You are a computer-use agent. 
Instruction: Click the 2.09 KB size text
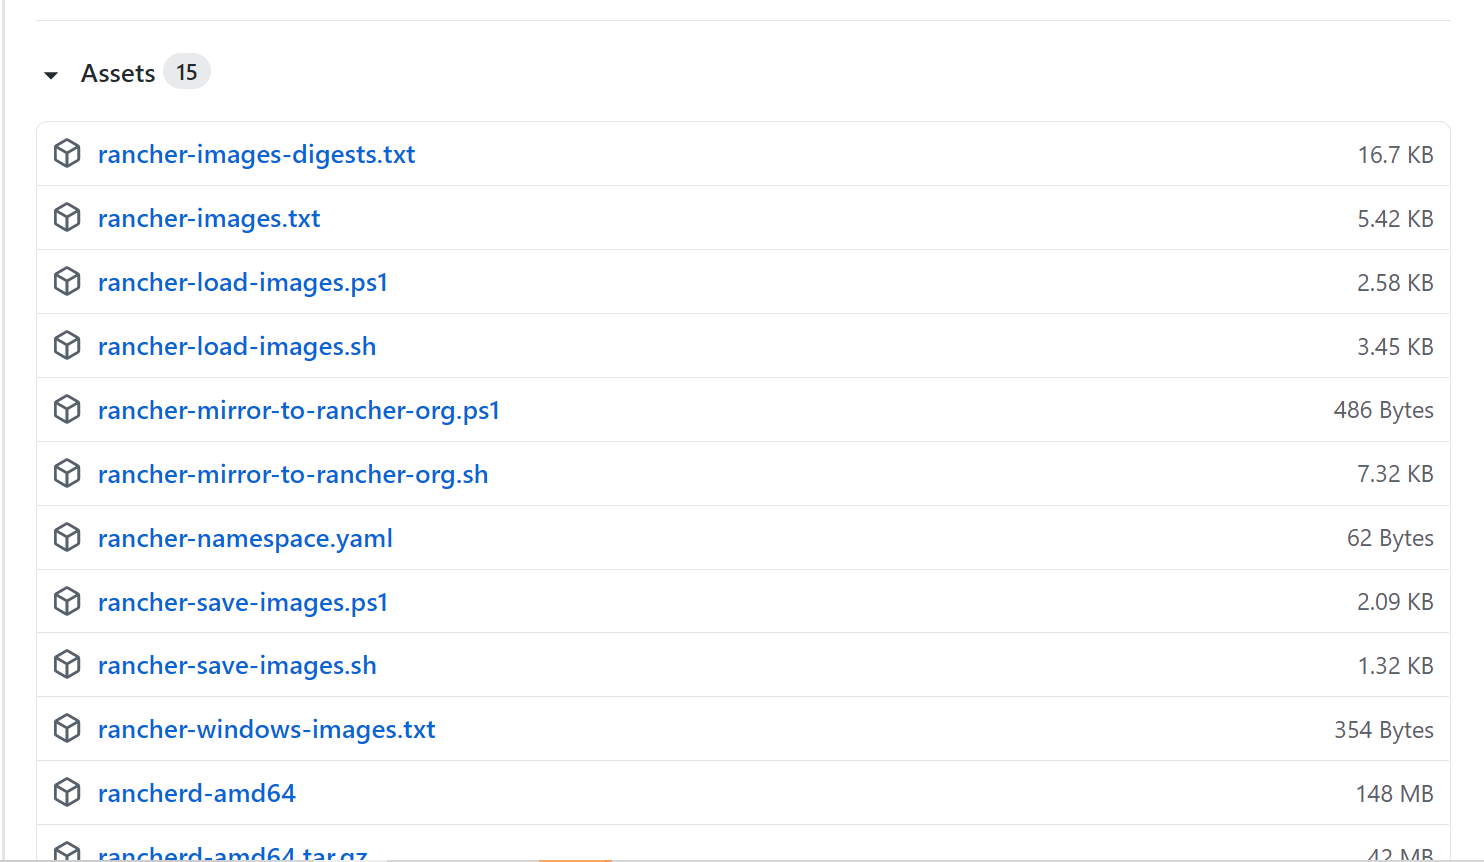click(x=1395, y=602)
